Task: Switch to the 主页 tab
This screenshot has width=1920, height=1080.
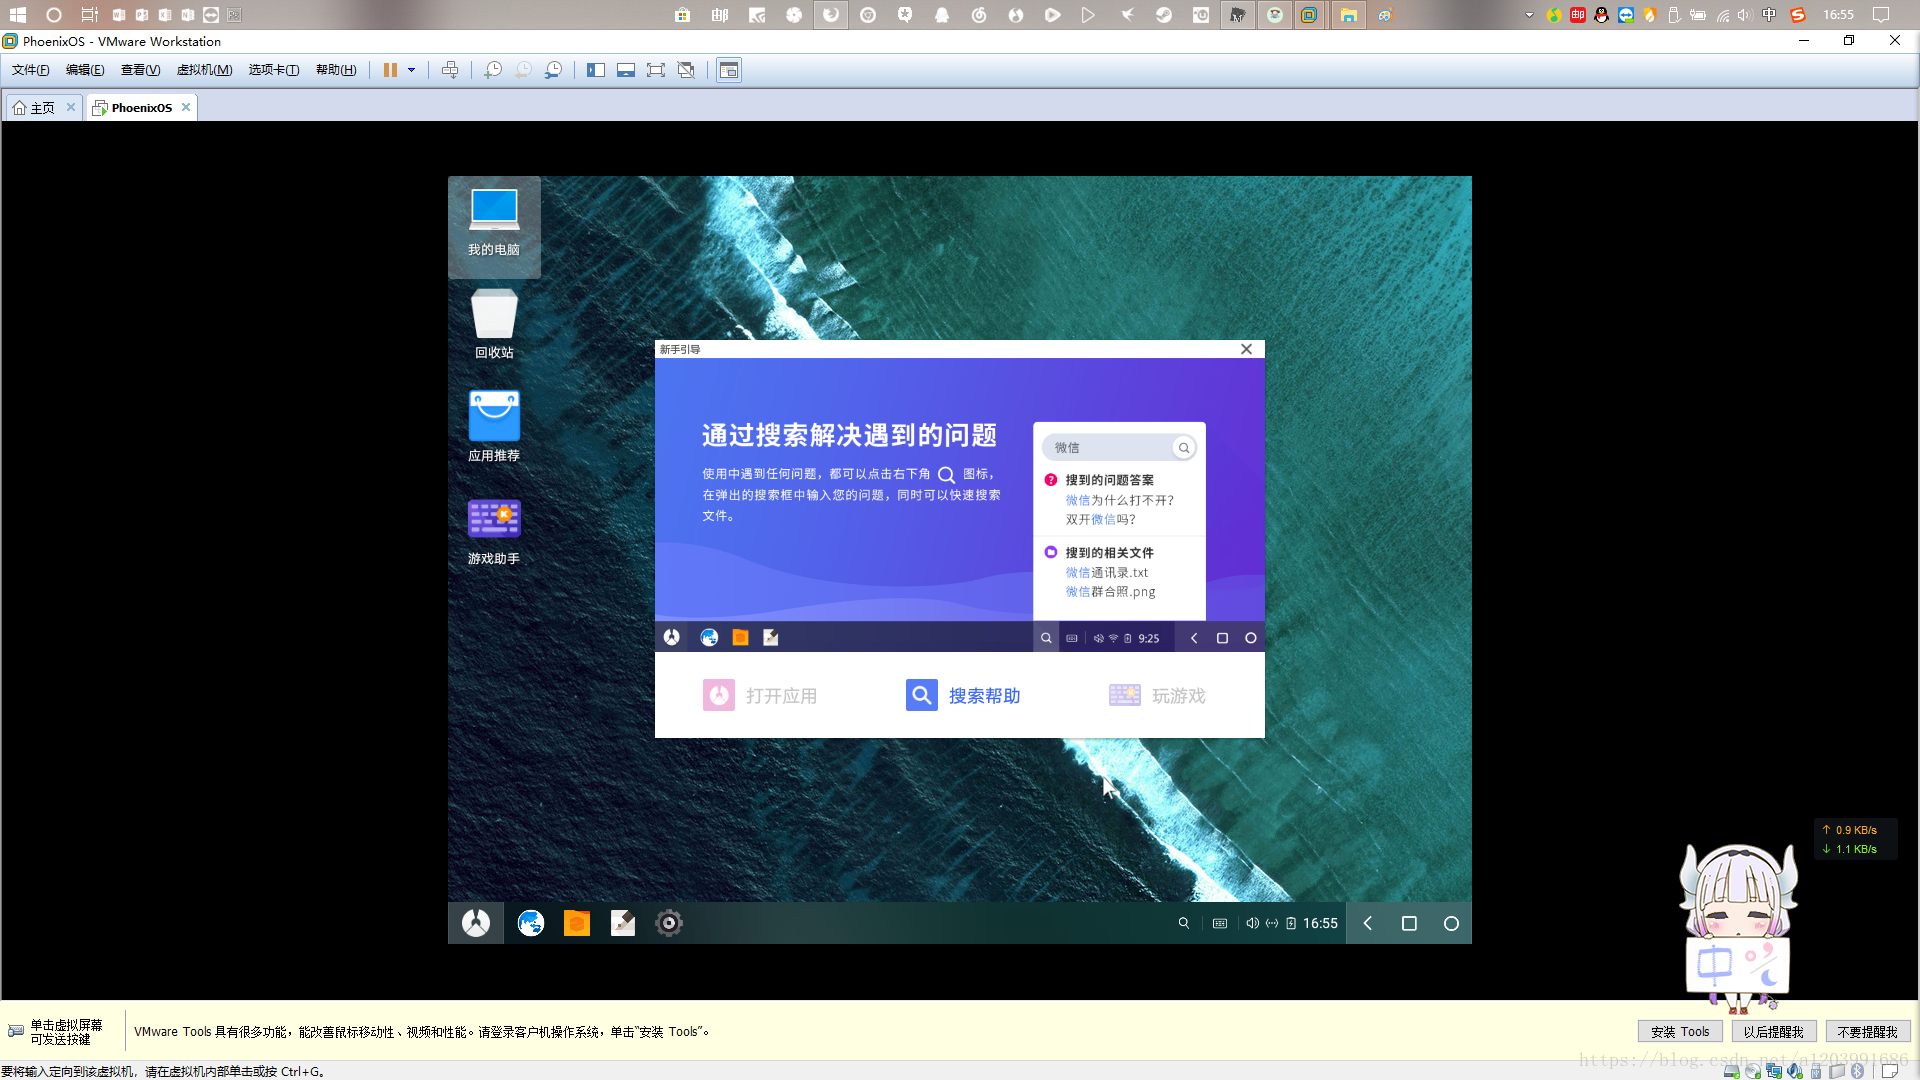Action: (x=42, y=108)
